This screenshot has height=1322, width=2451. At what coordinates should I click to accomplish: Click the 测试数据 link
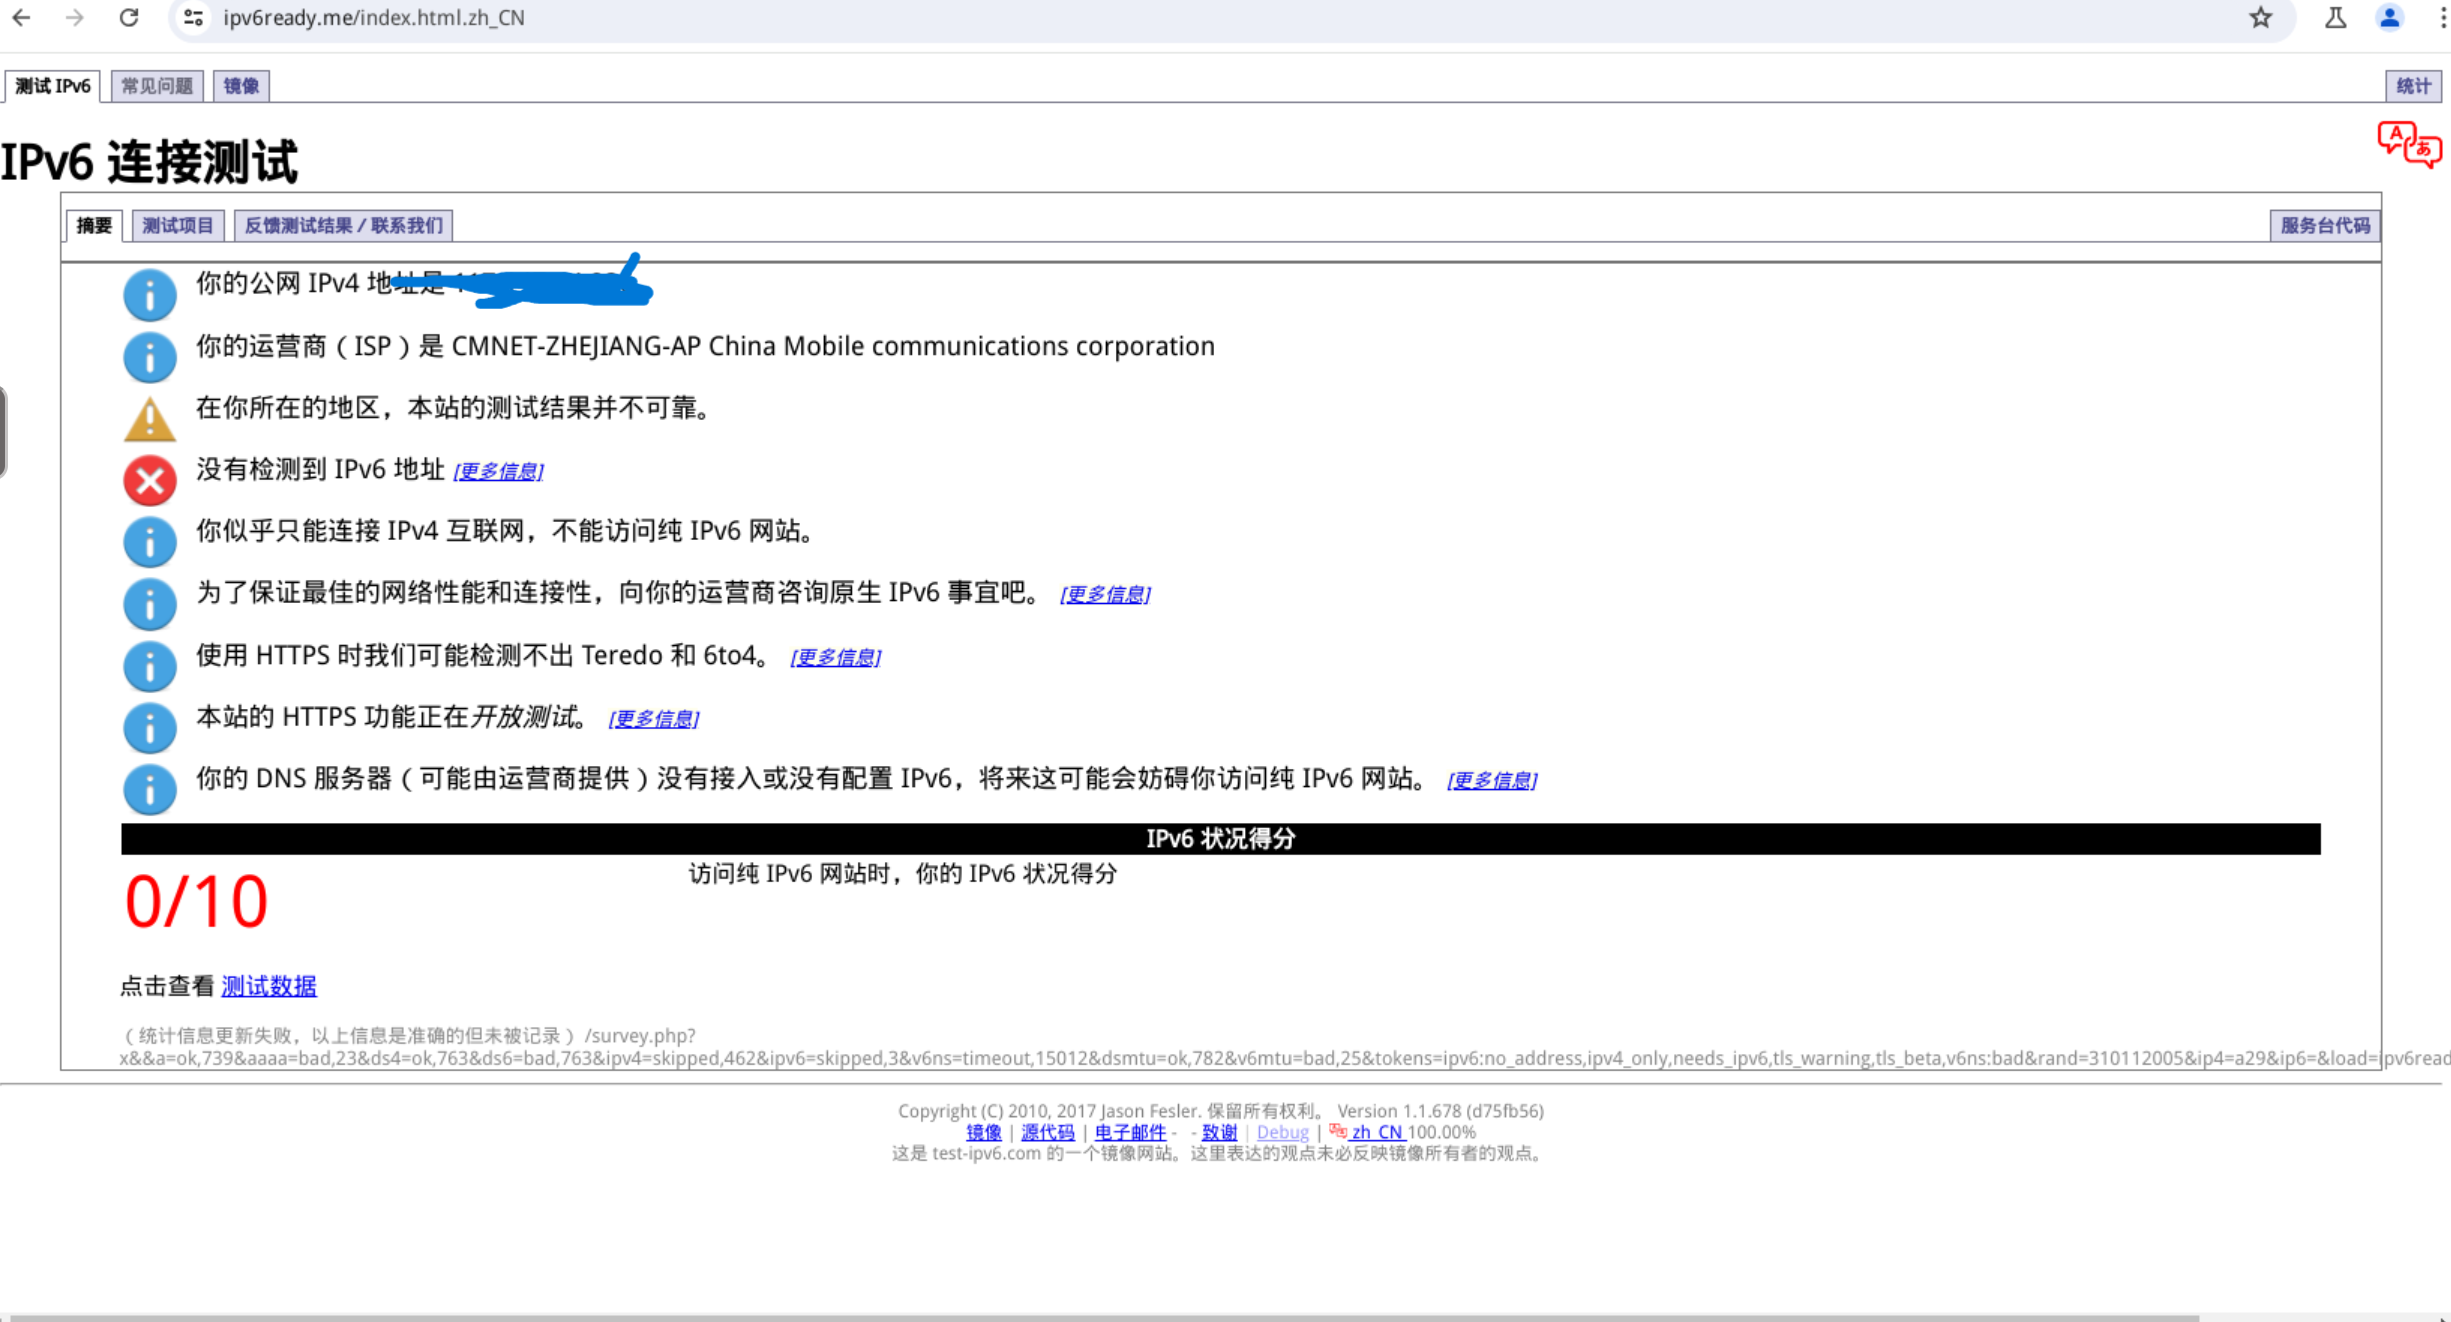268,986
